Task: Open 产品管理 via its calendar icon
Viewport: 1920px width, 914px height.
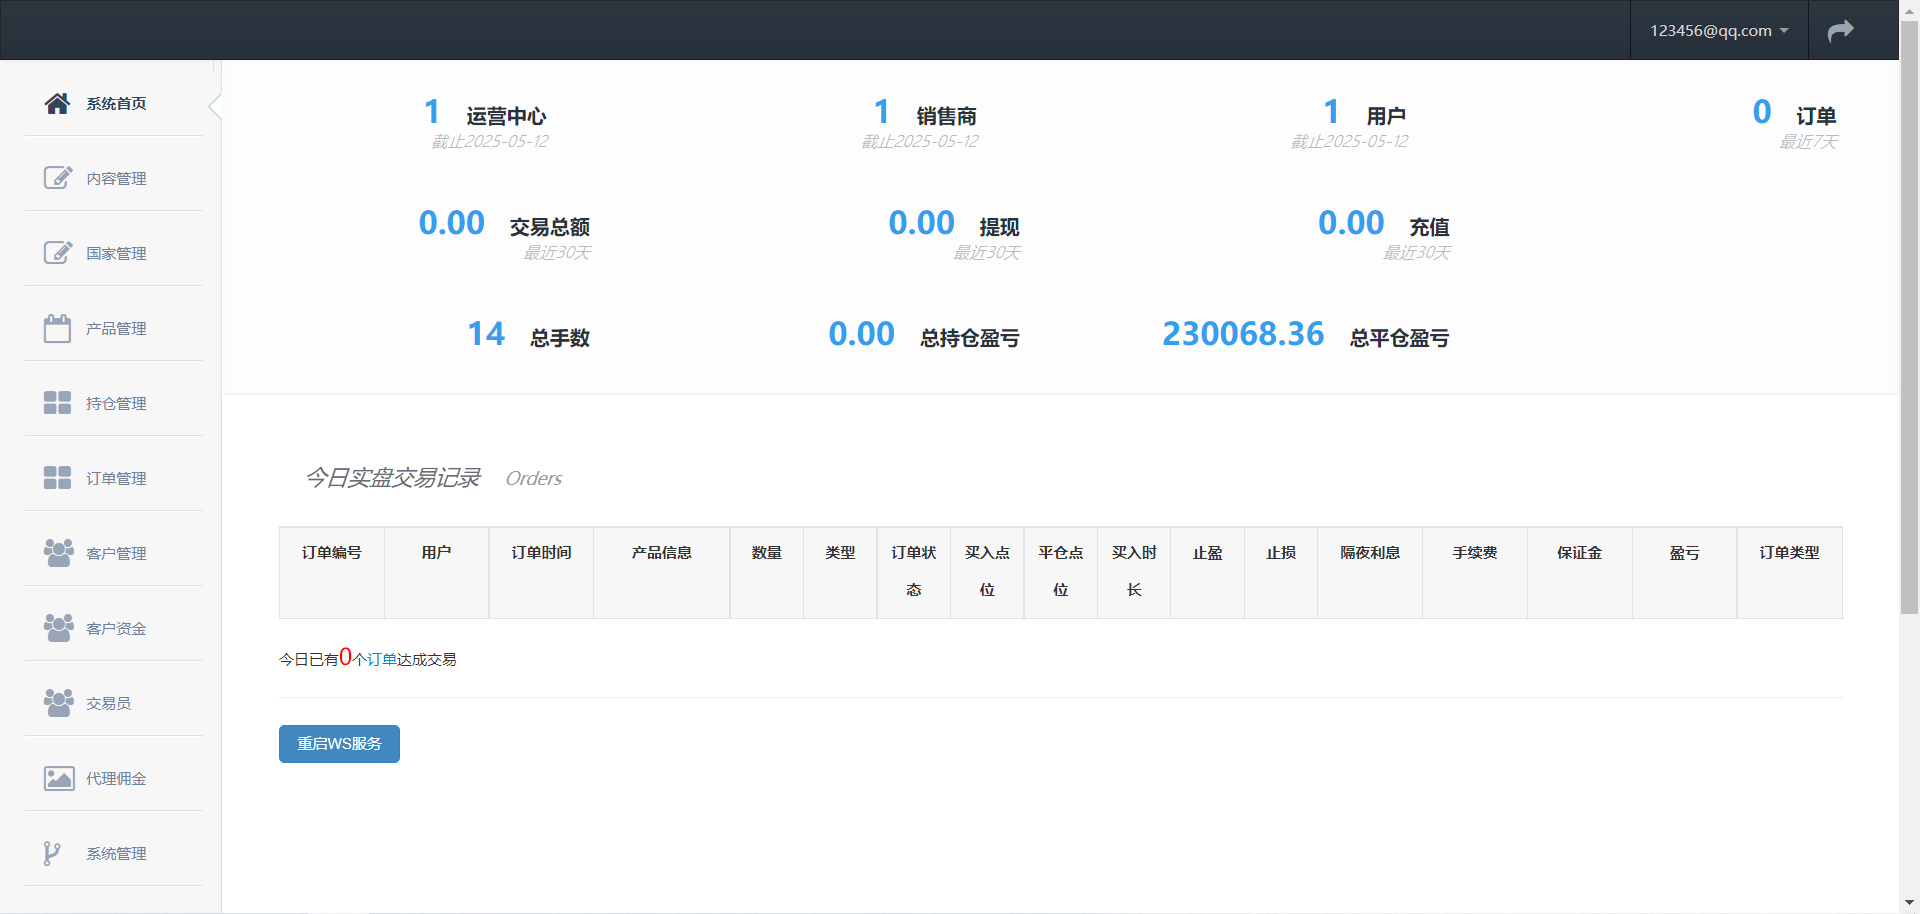Action: tap(58, 328)
